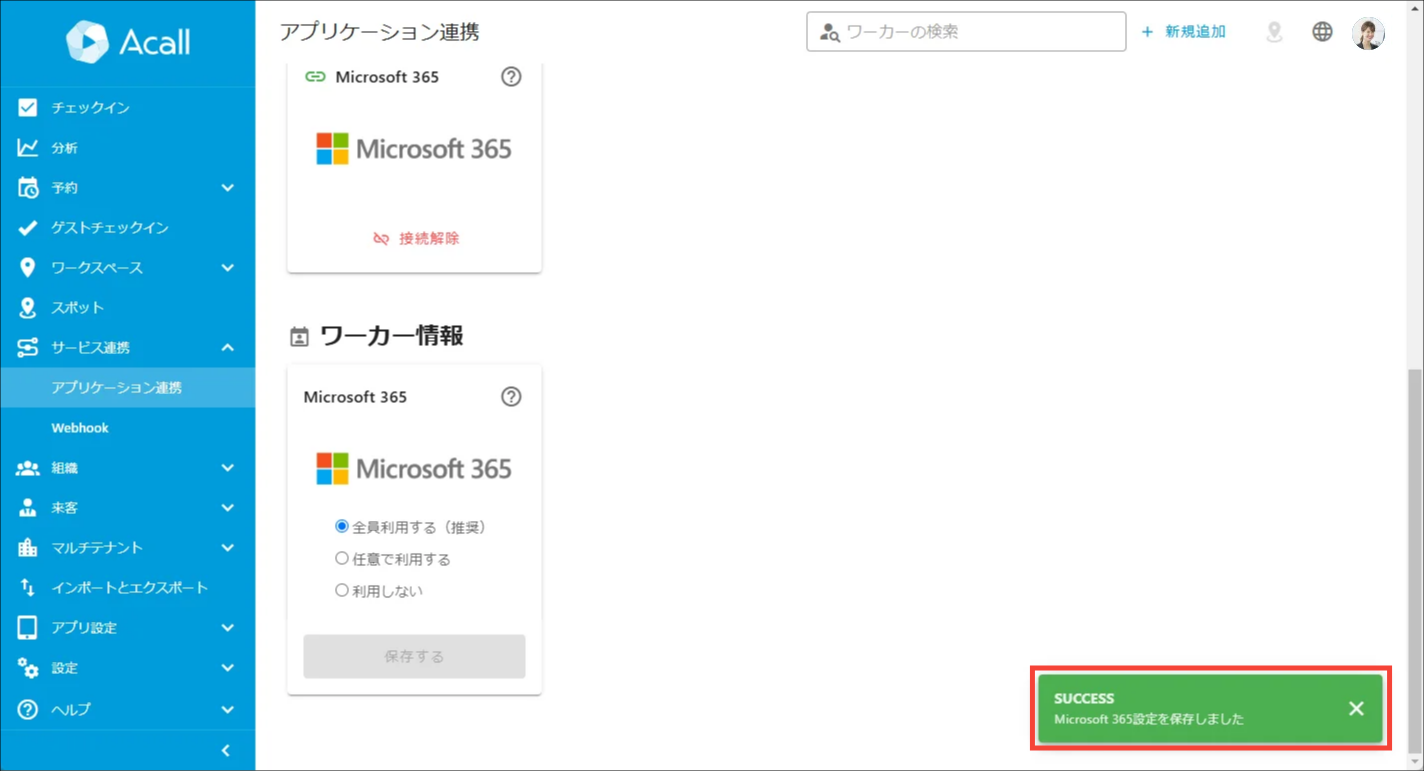Open the language globe icon

coord(1322,32)
